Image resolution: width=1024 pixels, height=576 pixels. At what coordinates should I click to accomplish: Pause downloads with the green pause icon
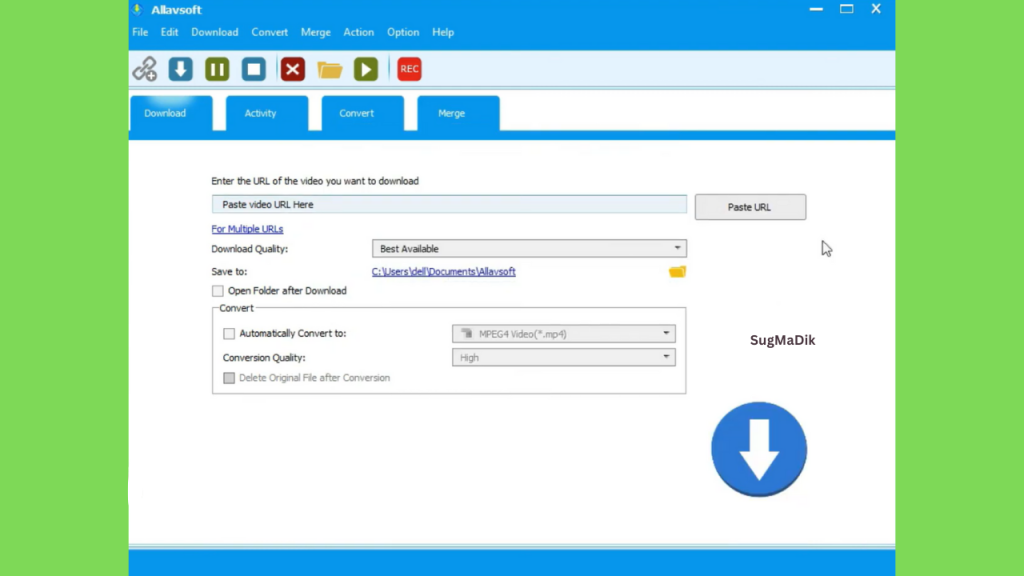click(217, 69)
